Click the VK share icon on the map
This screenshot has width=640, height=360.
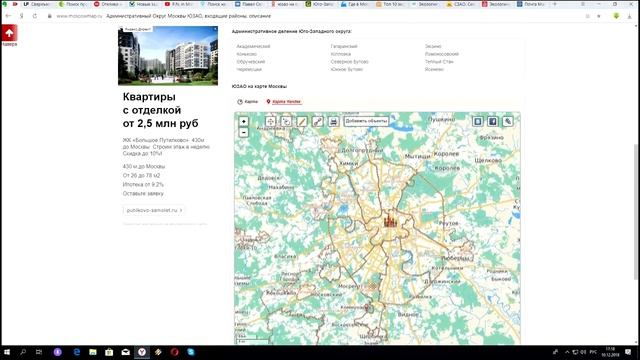pyautogui.click(x=478, y=121)
